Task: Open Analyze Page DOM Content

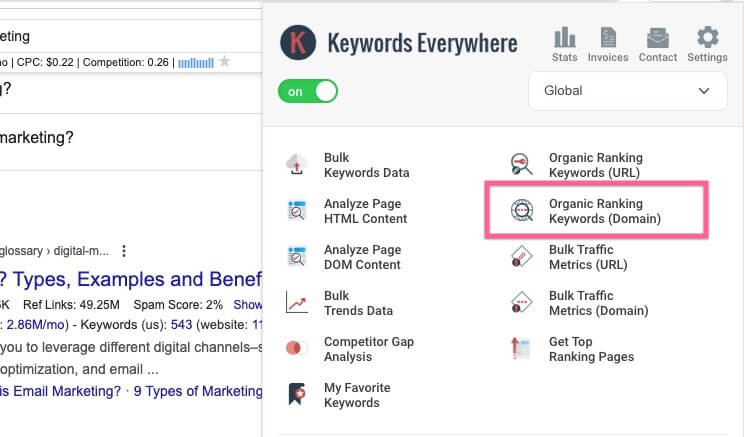Action: [x=363, y=257]
